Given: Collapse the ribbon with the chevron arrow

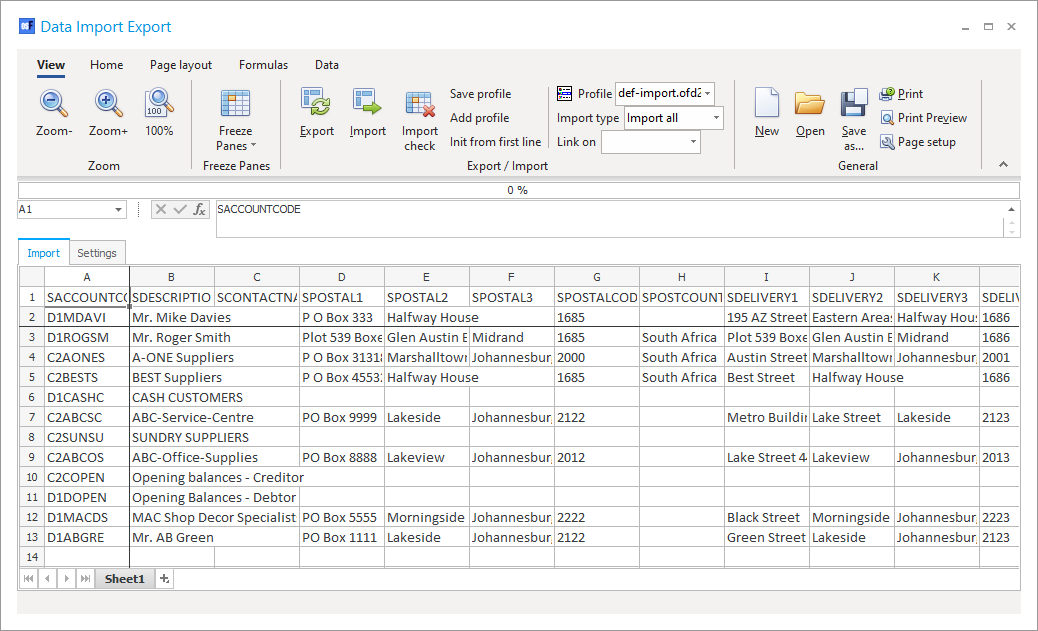Looking at the screenshot, I should [x=1004, y=165].
